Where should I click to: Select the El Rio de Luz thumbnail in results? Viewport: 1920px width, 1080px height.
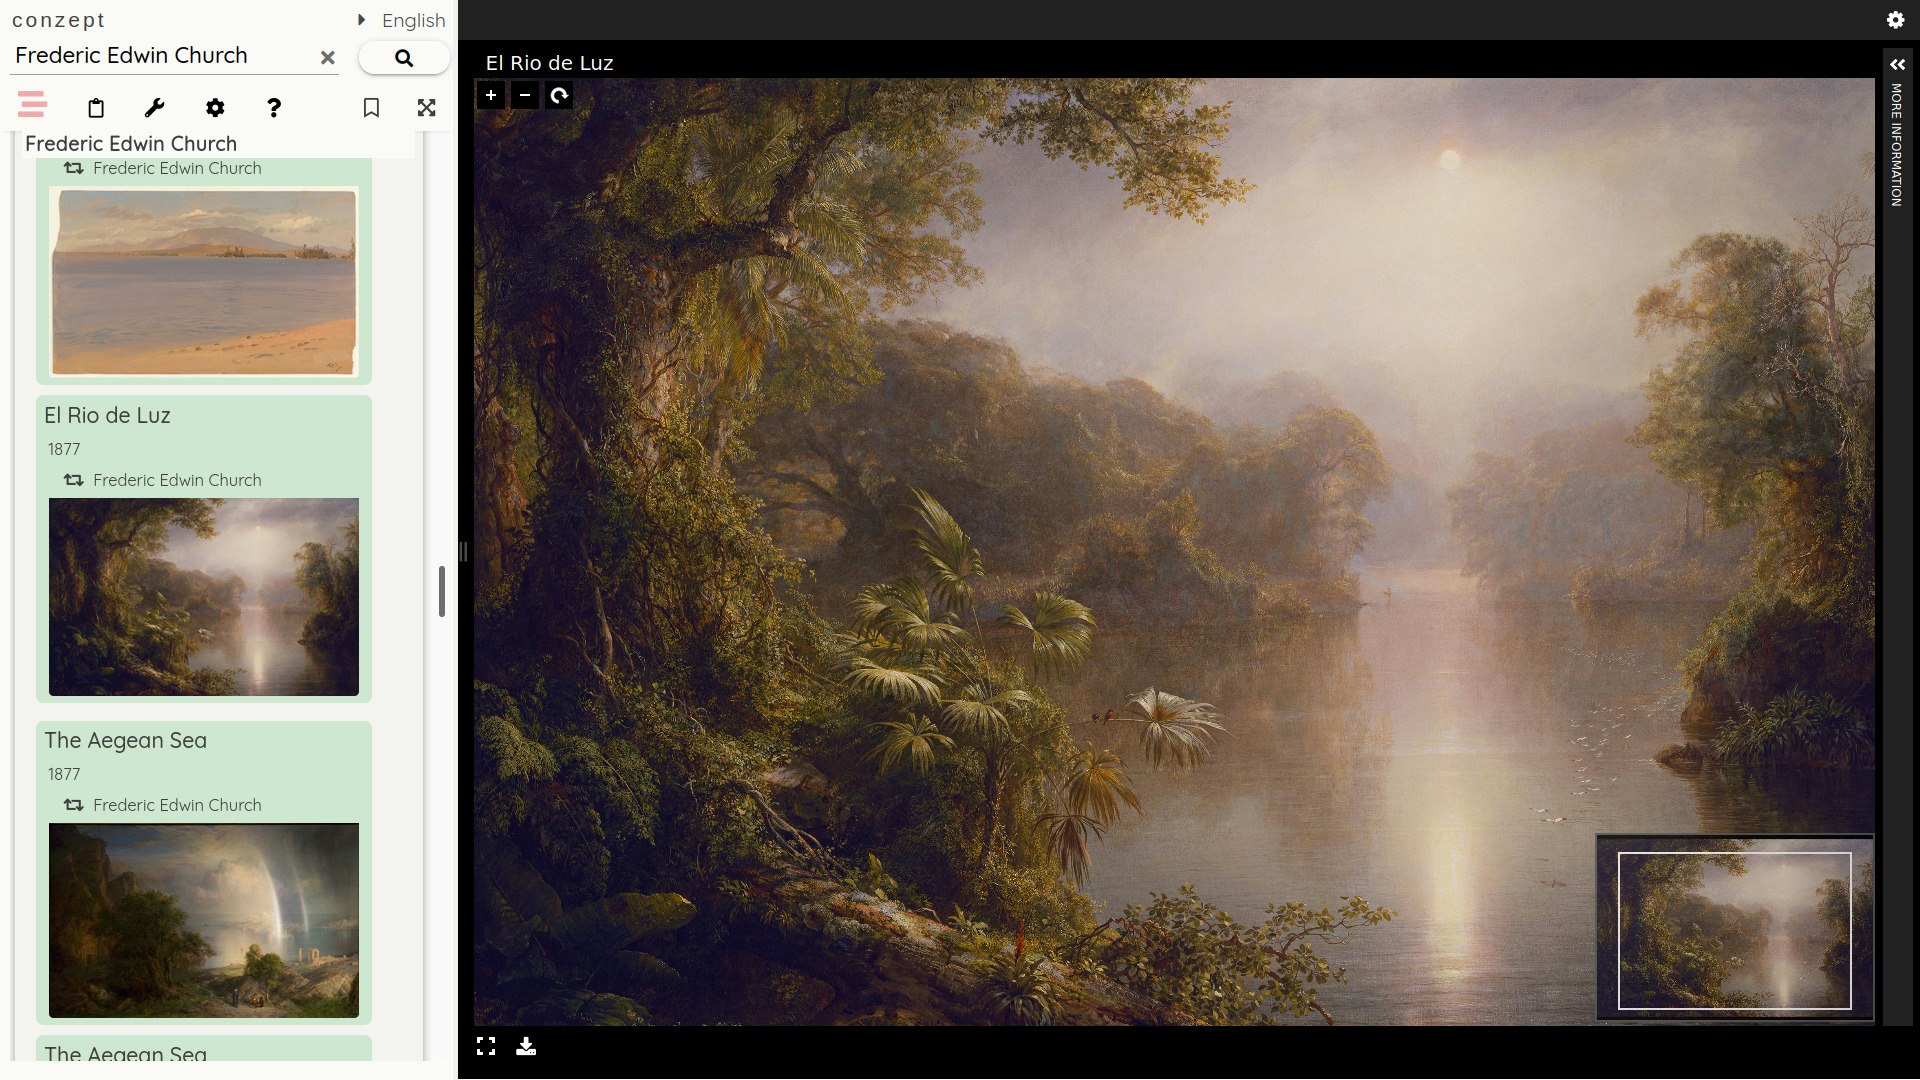(x=204, y=597)
